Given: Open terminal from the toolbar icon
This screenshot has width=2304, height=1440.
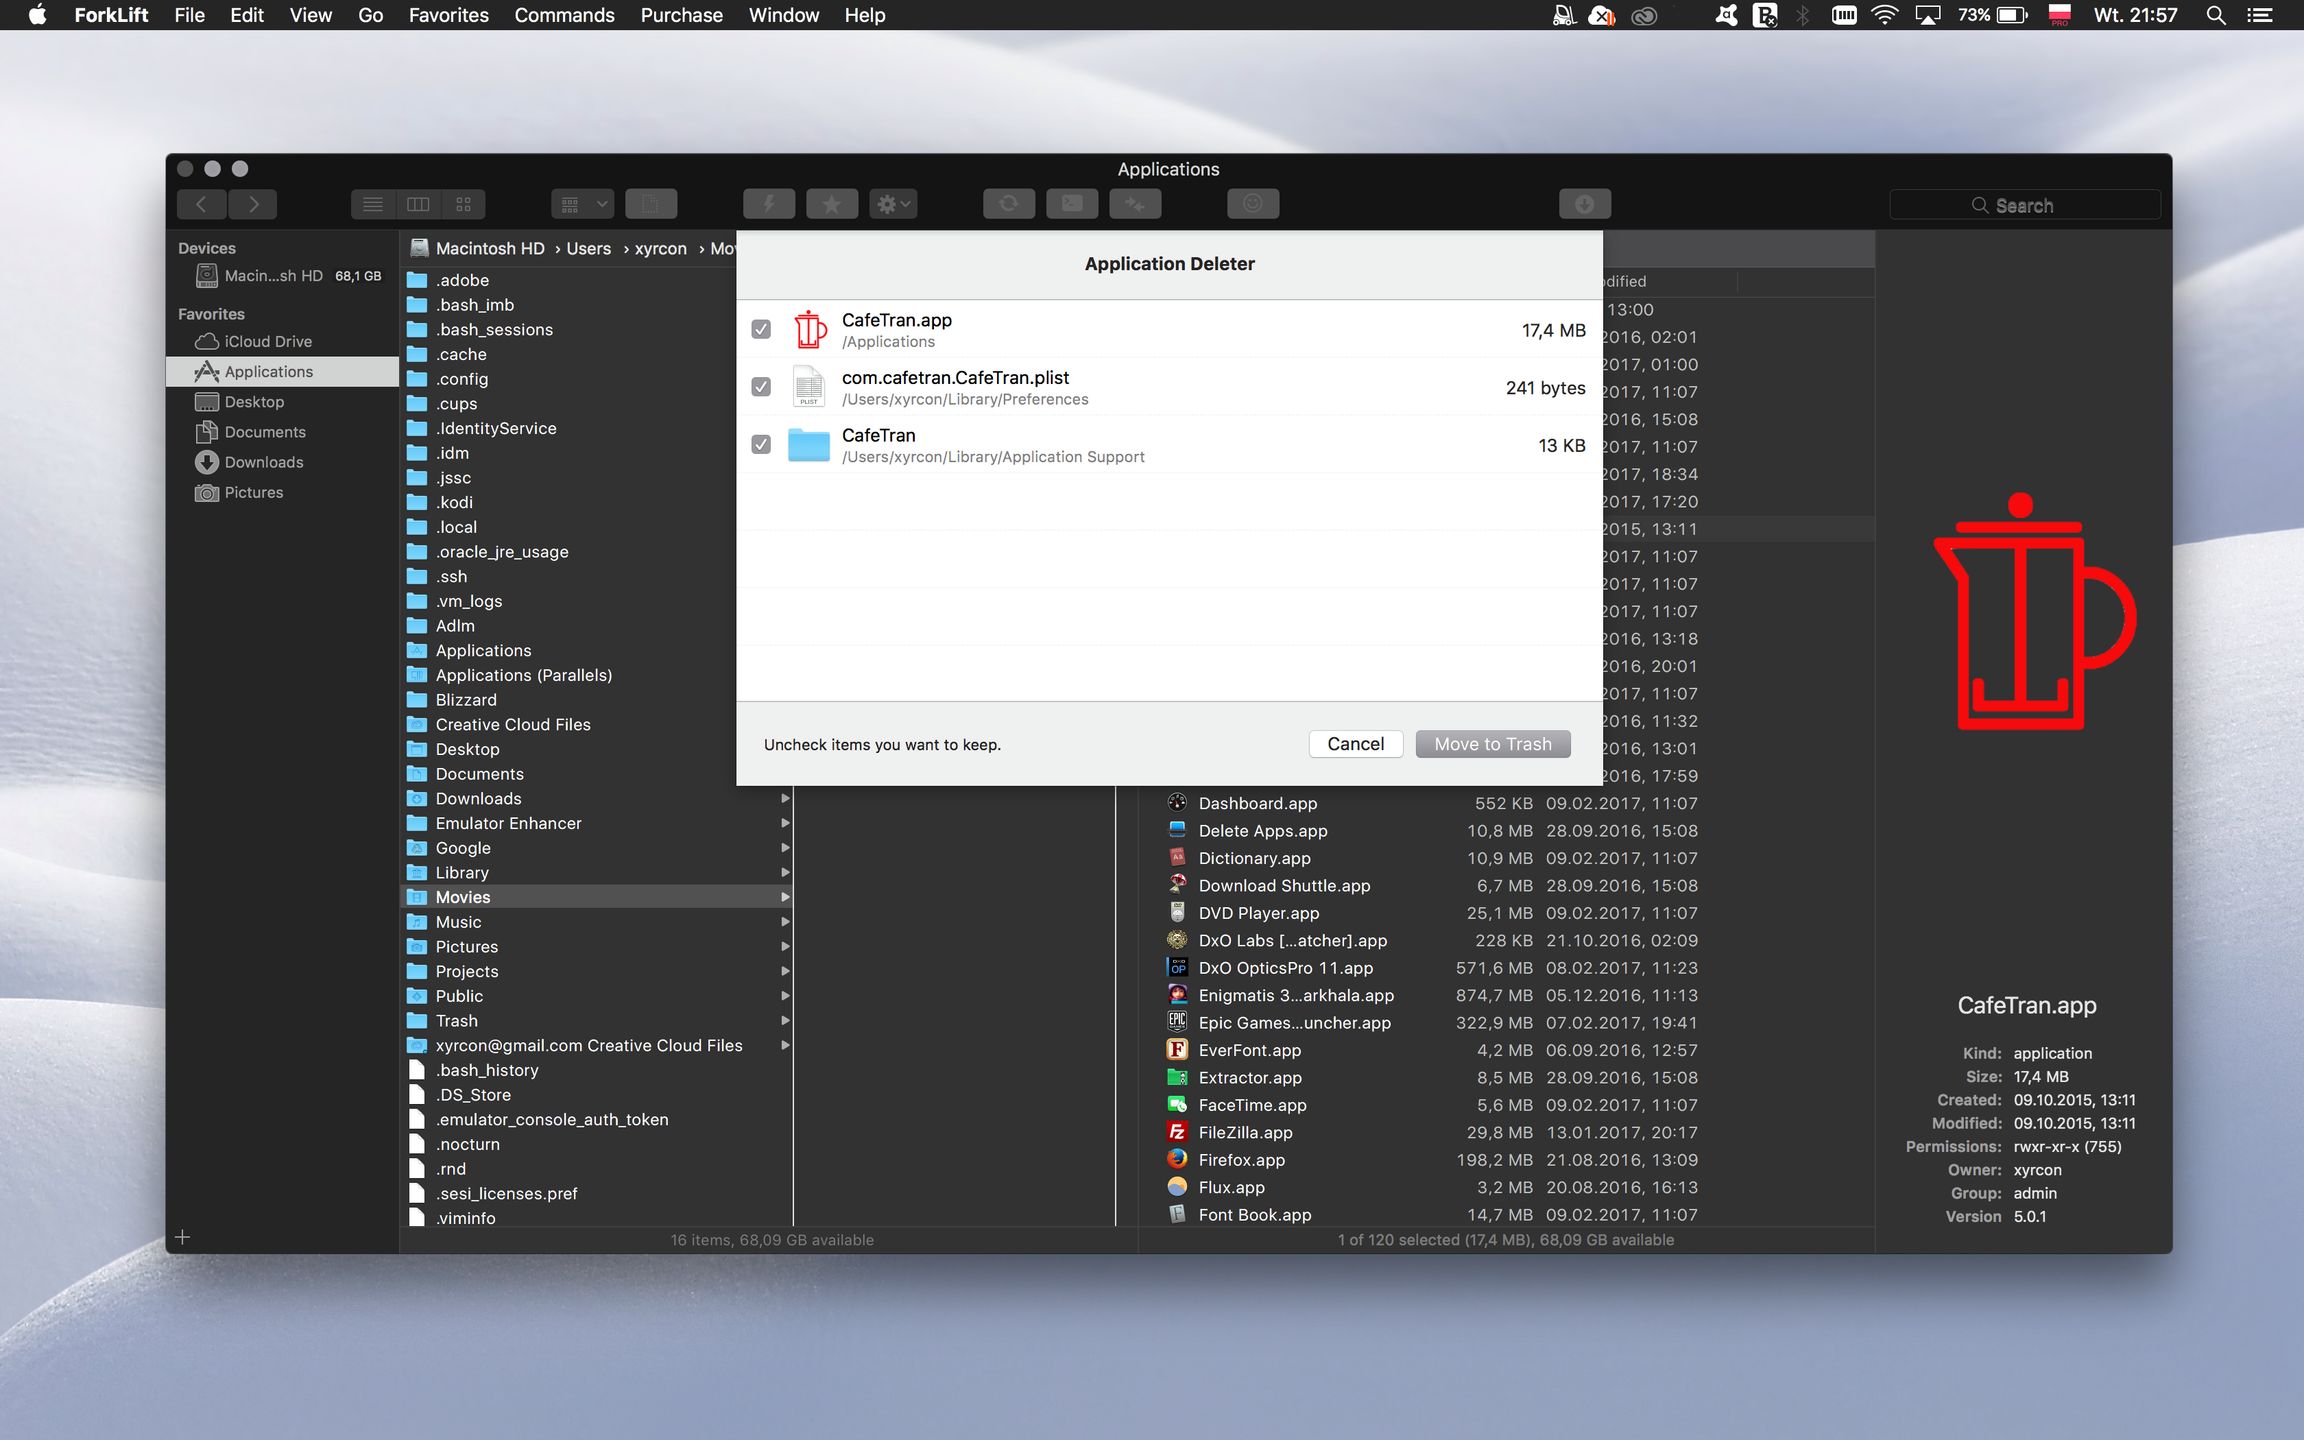Looking at the screenshot, I should point(1071,204).
